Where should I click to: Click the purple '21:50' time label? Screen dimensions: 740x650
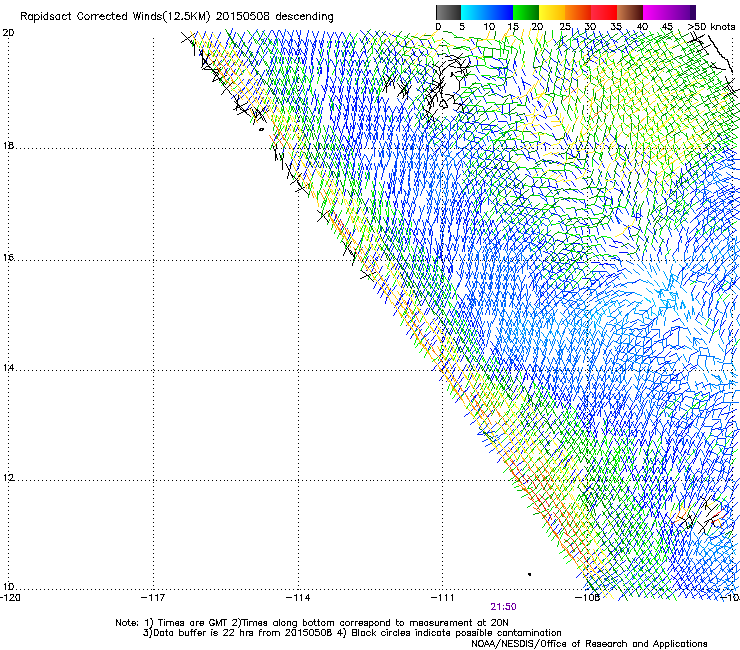coord(503,607)
